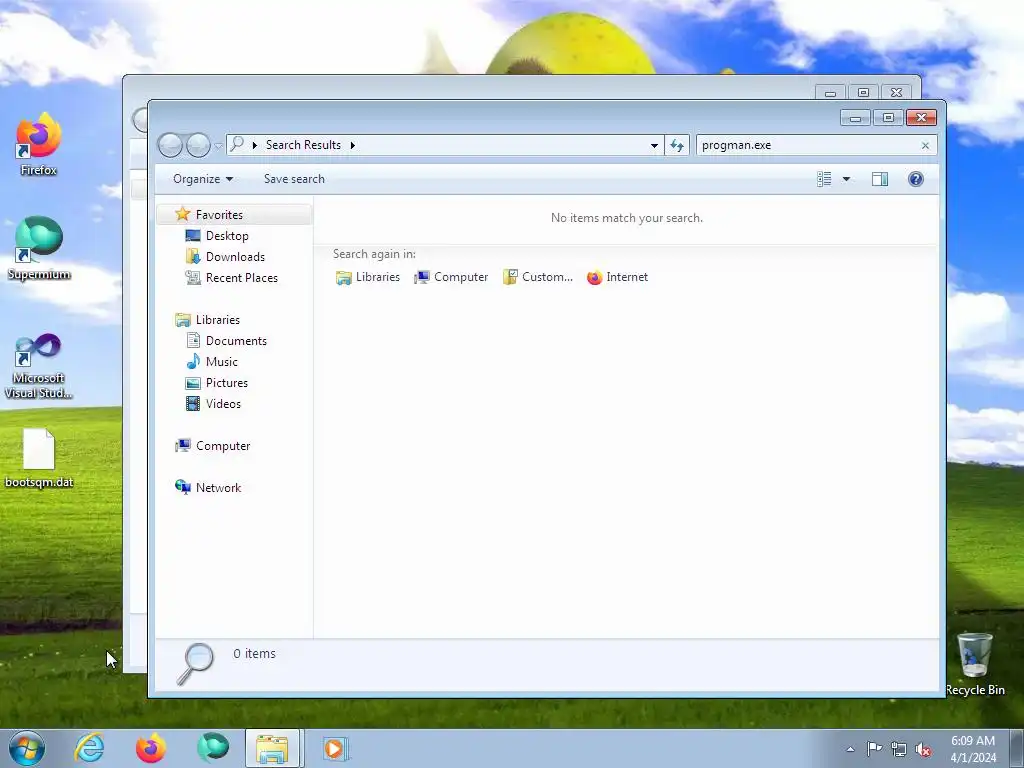Minimize the front Search Results window

pyautogui.click(x=855, y=118)
